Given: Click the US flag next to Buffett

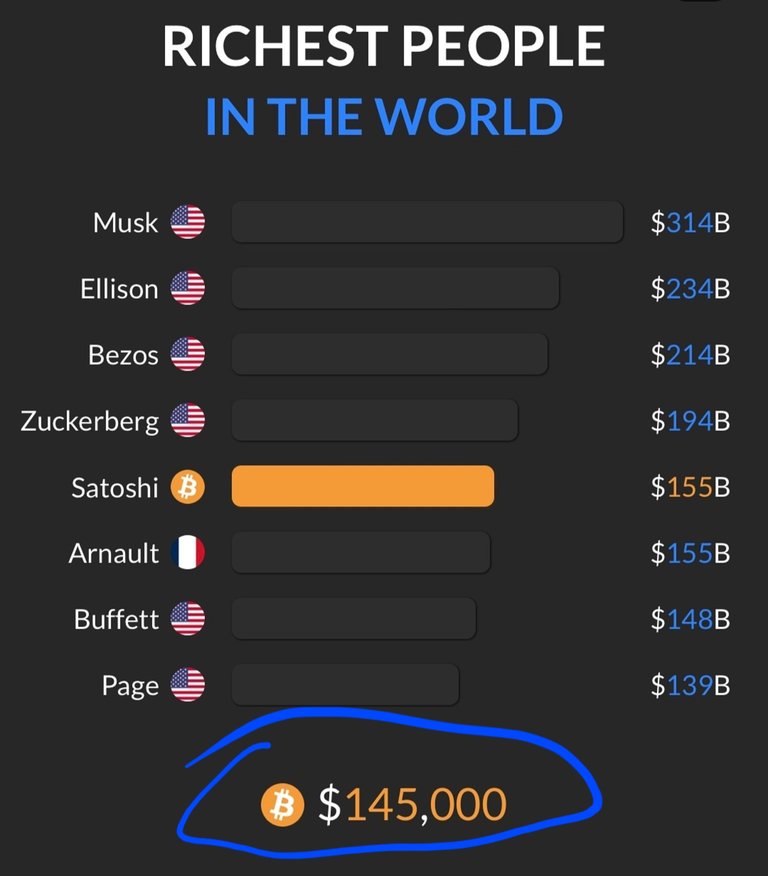Looking at the screenshot, I should [188, 618].
